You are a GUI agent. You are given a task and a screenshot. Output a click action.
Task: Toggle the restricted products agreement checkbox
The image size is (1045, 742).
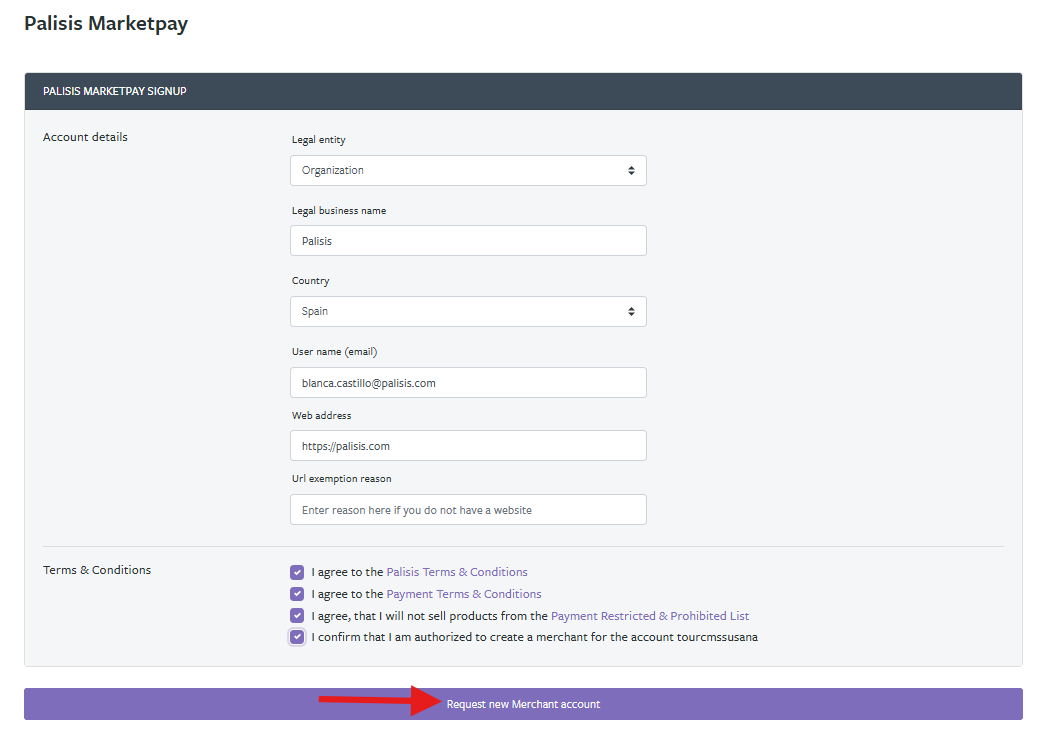(x=297, y=615)
